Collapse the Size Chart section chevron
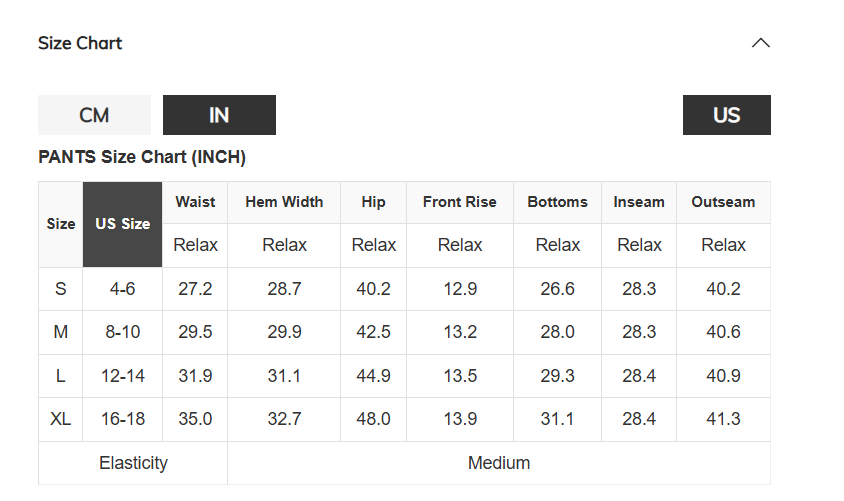The height and width of the screenshot is (501, 844). 761,43
